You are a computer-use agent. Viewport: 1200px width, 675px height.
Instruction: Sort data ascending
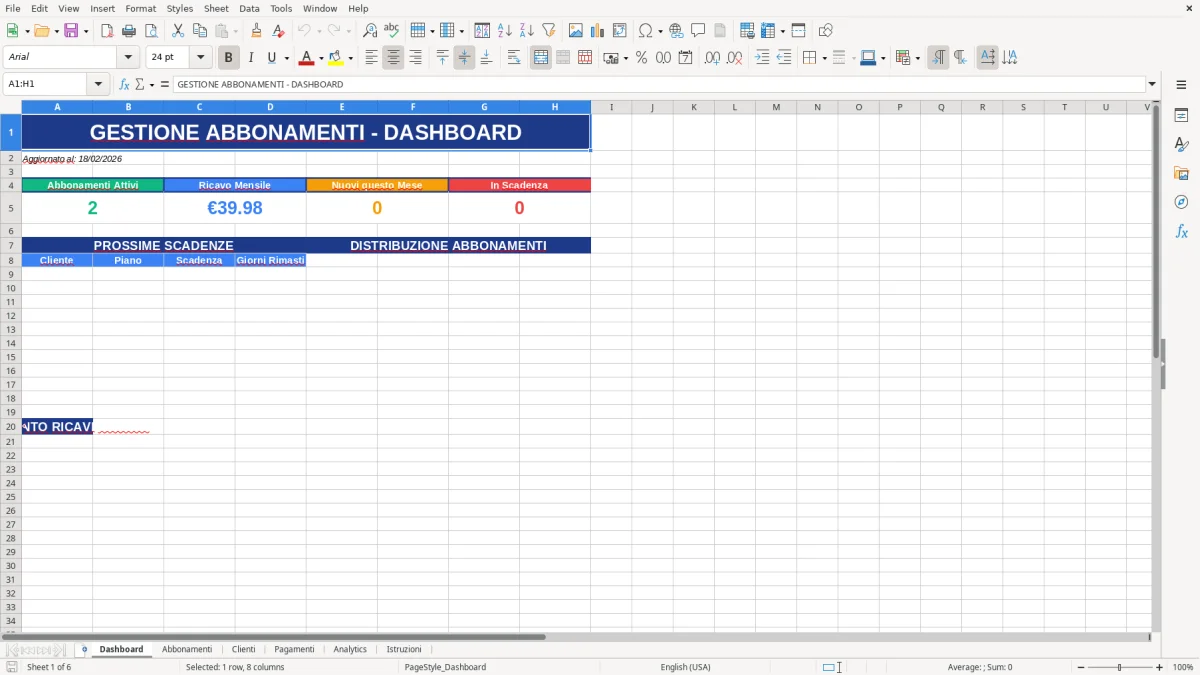[x=503, y=30]
